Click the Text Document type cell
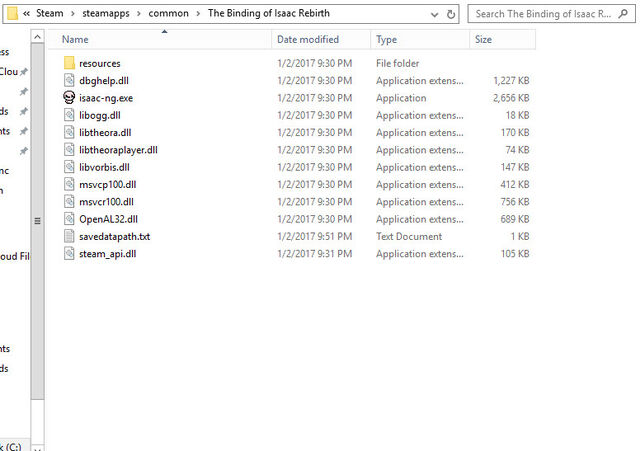 coord(409,236)
